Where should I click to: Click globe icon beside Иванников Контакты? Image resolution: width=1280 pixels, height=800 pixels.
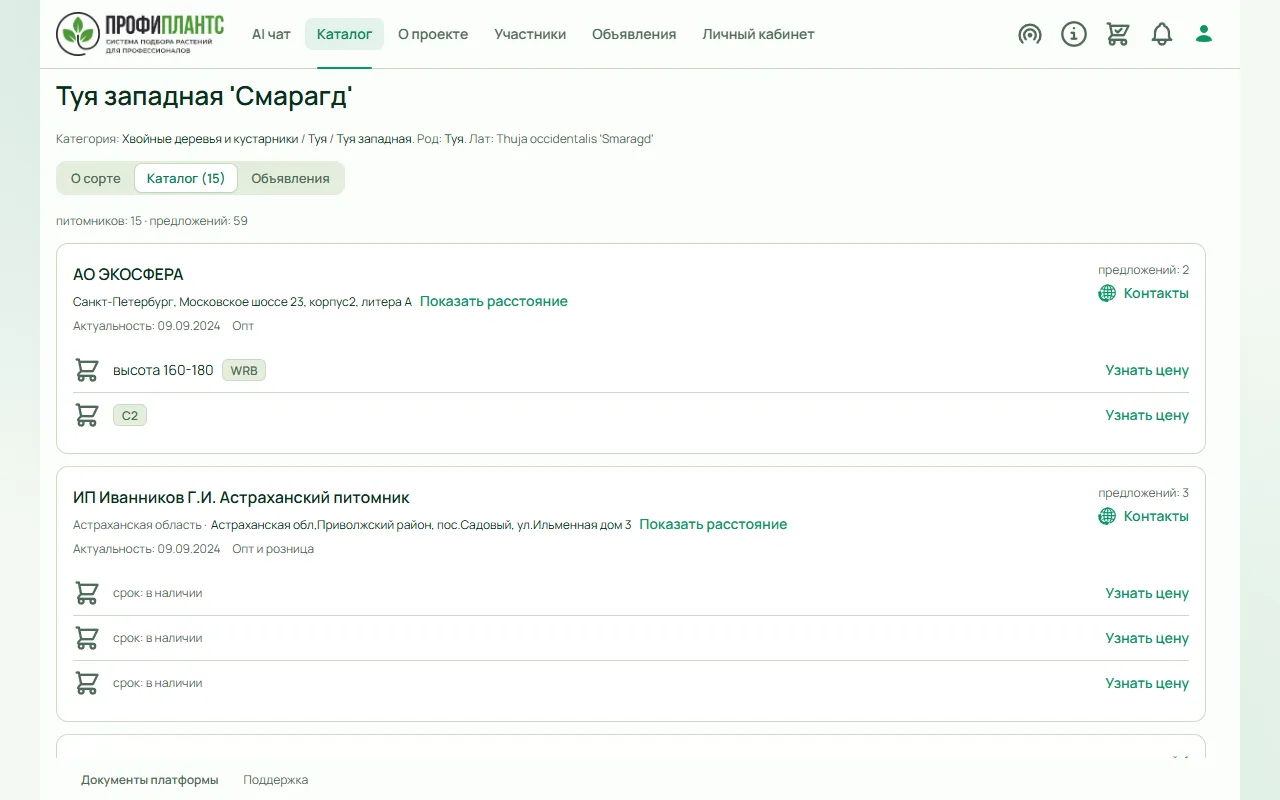[1107, 516]
